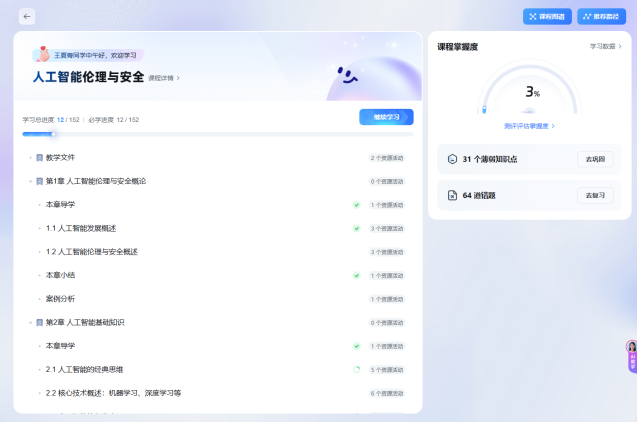Click the 学习总进度 12 / 152 text

click(51, 120)
